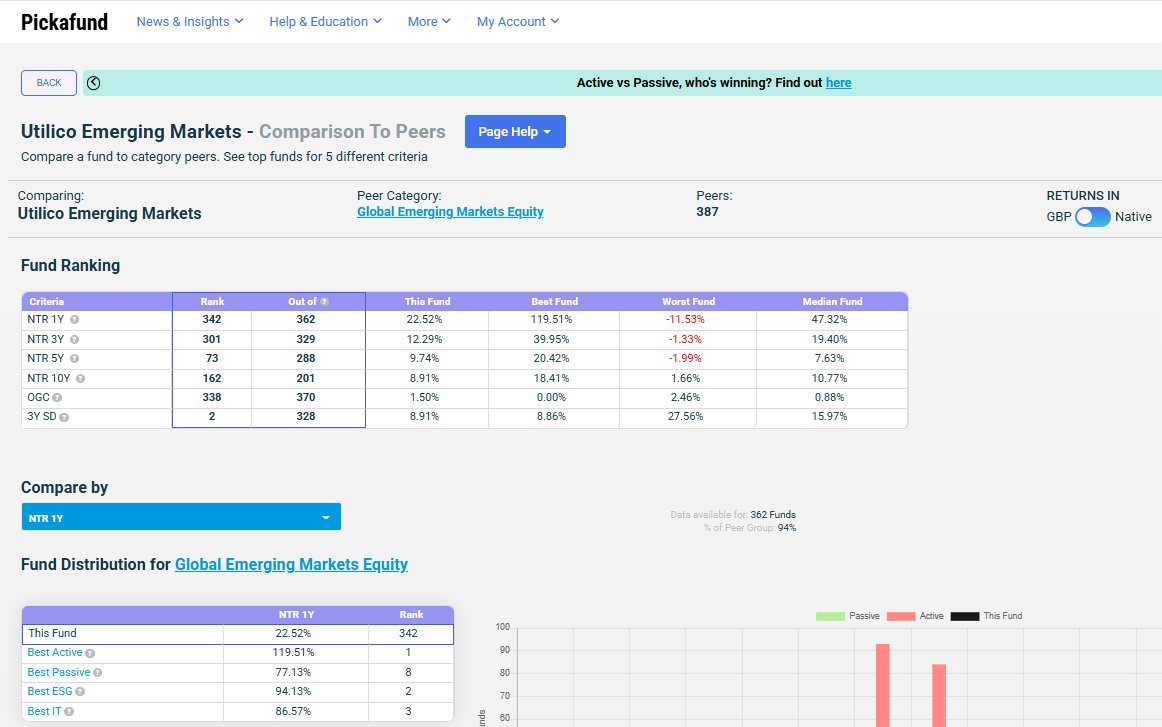Click the help icon beside NTR 5Y
Image resolution: width=1162 pixels, height=727 pixels.
pyautogui.click(x=74, y=359)
